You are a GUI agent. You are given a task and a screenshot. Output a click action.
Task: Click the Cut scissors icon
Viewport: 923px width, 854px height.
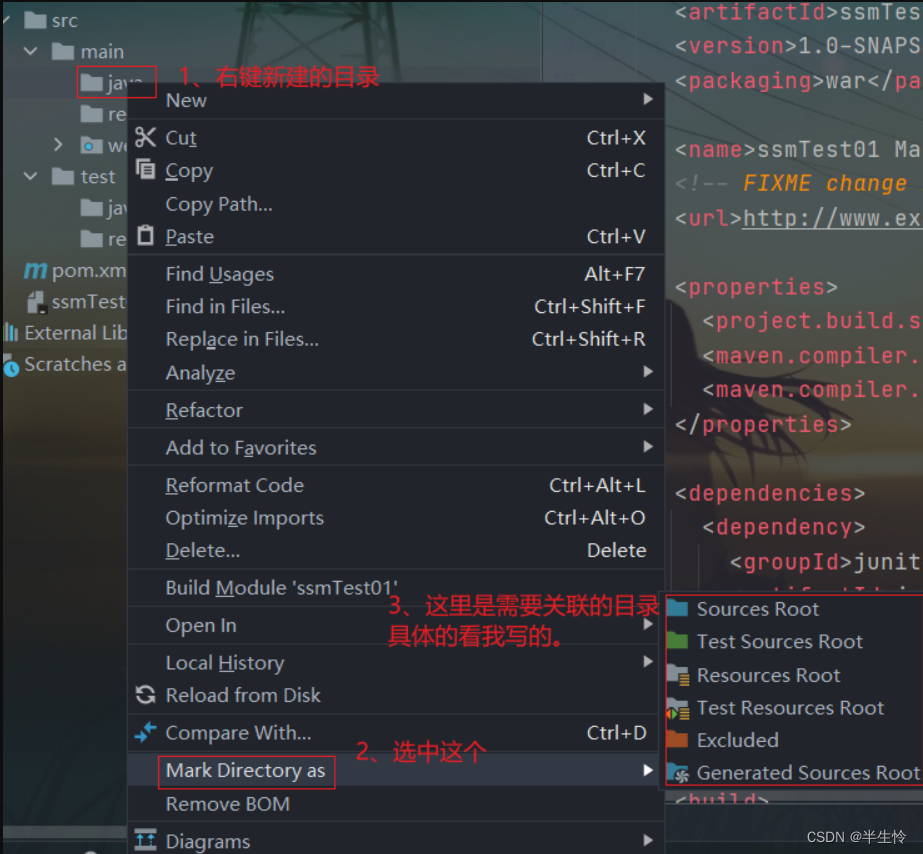tap(145, 137)
